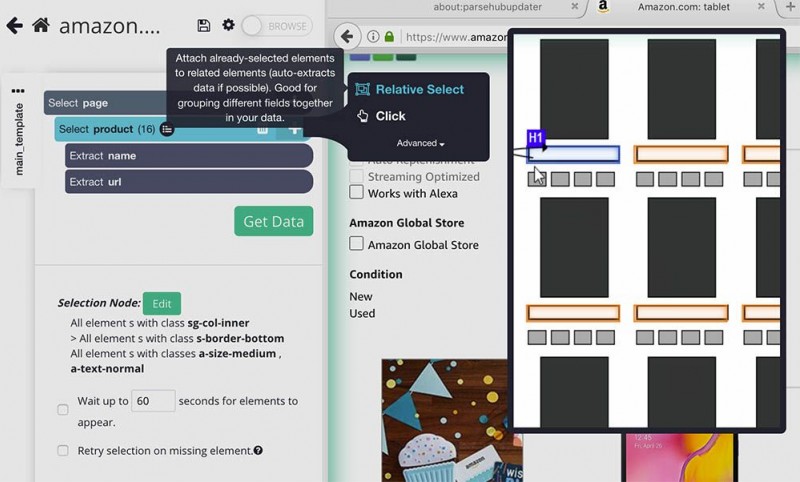Click the Relative Select icon
Screen dimensions: 800x482
(362, 89)
